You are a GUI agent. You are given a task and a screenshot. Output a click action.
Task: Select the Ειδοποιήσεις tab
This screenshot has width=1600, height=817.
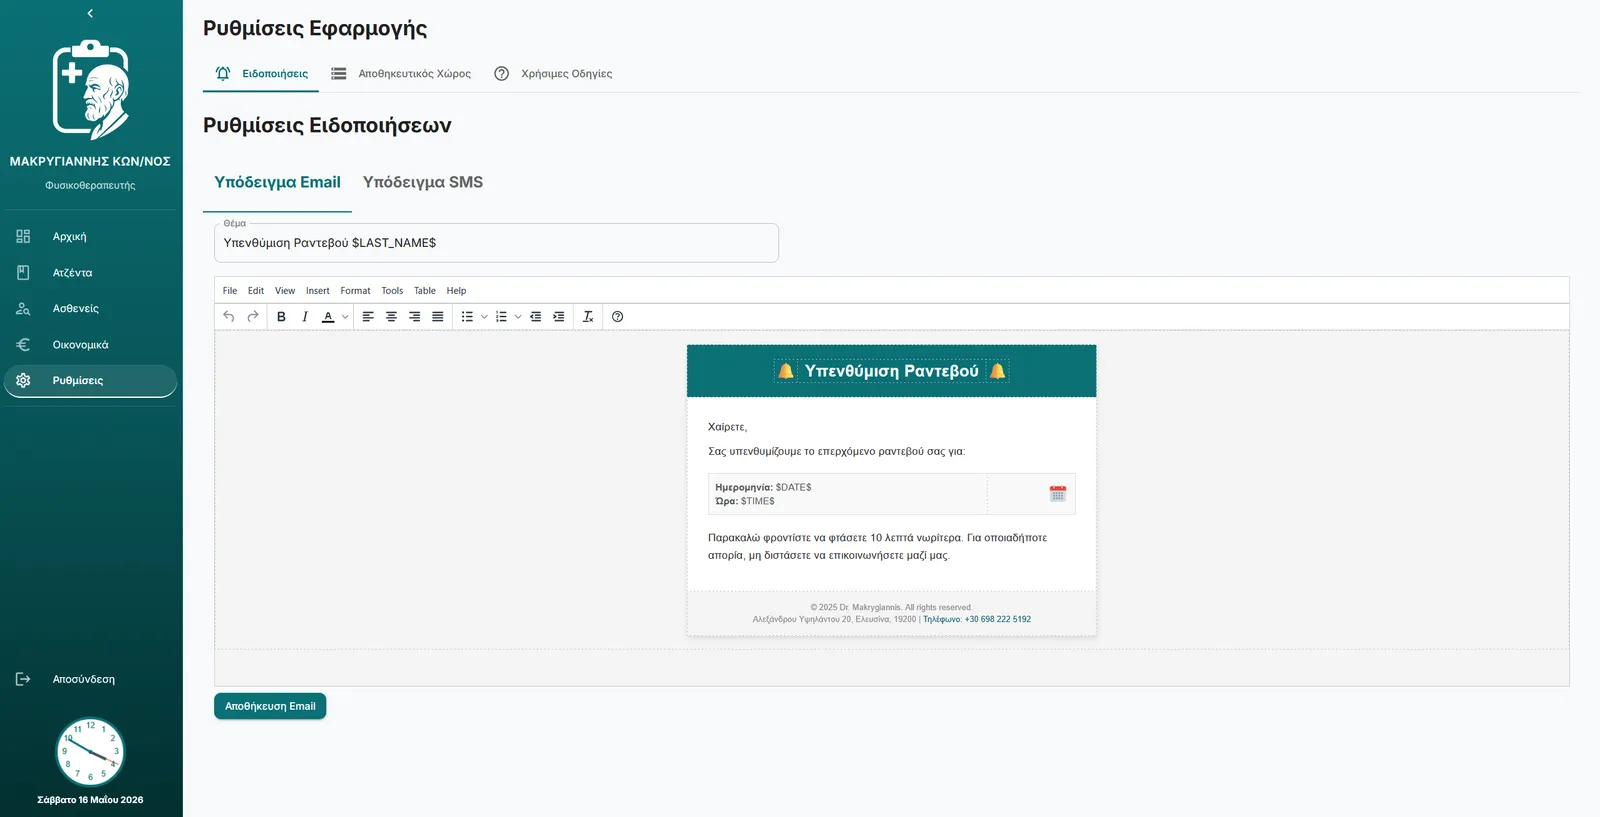pos(261,74)
